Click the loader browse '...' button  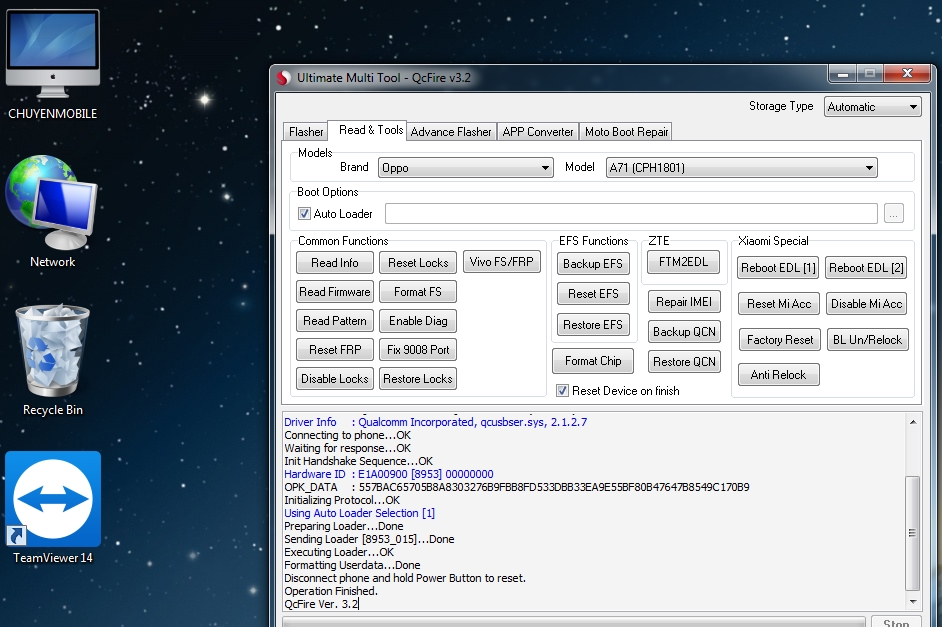coord(894,214)
